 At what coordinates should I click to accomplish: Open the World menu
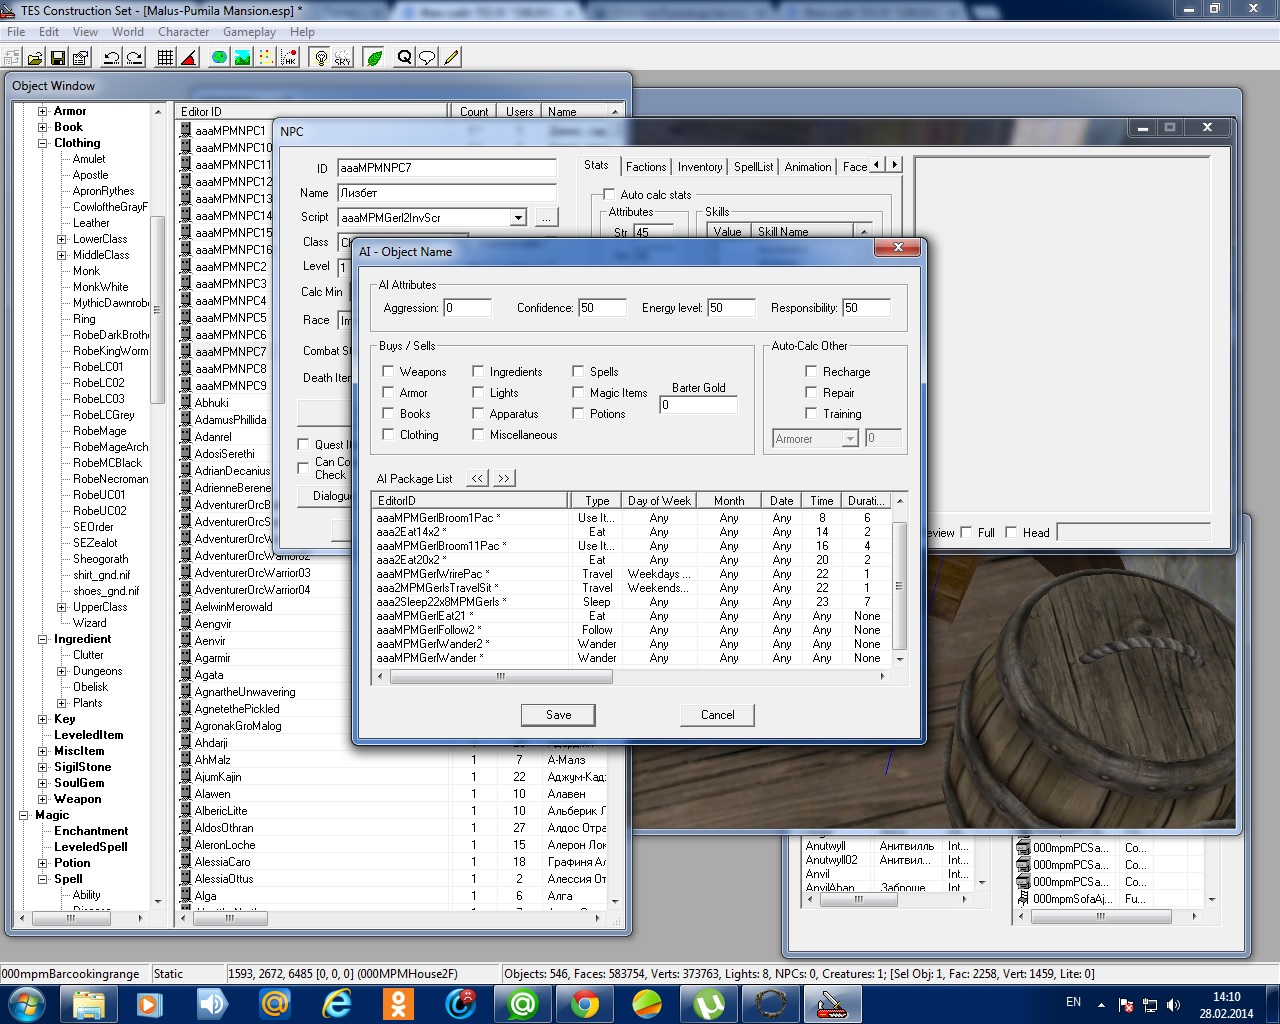coord(127,32)
